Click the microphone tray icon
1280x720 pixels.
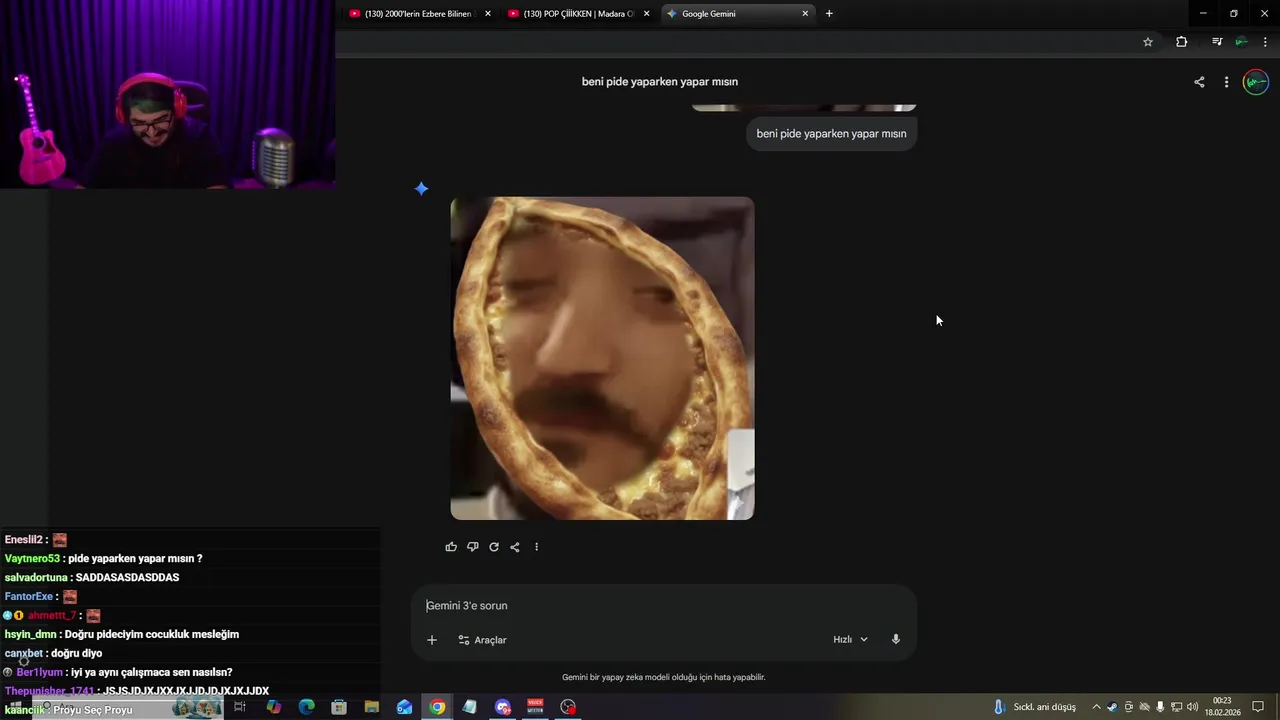tap(1160, 707)
